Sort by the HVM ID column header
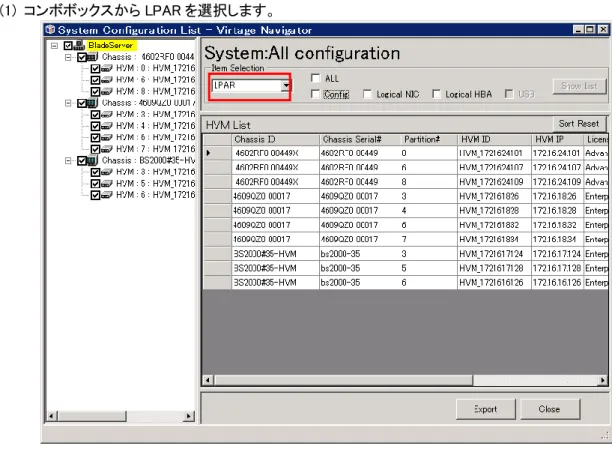 point(494,140)
